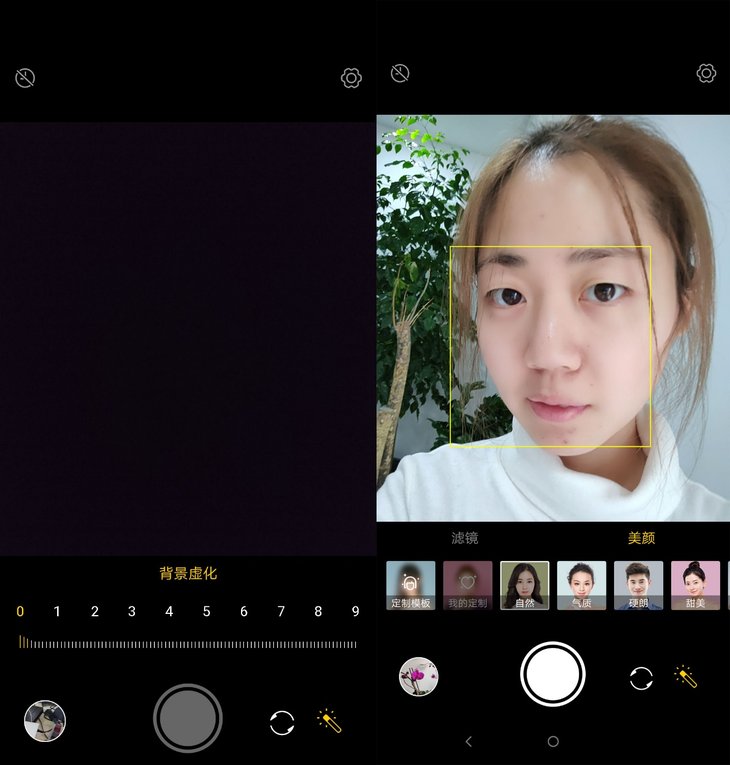This screenshot has width=730, height=765.
Task: Switch camera icon in left screen
Action: 282,723
